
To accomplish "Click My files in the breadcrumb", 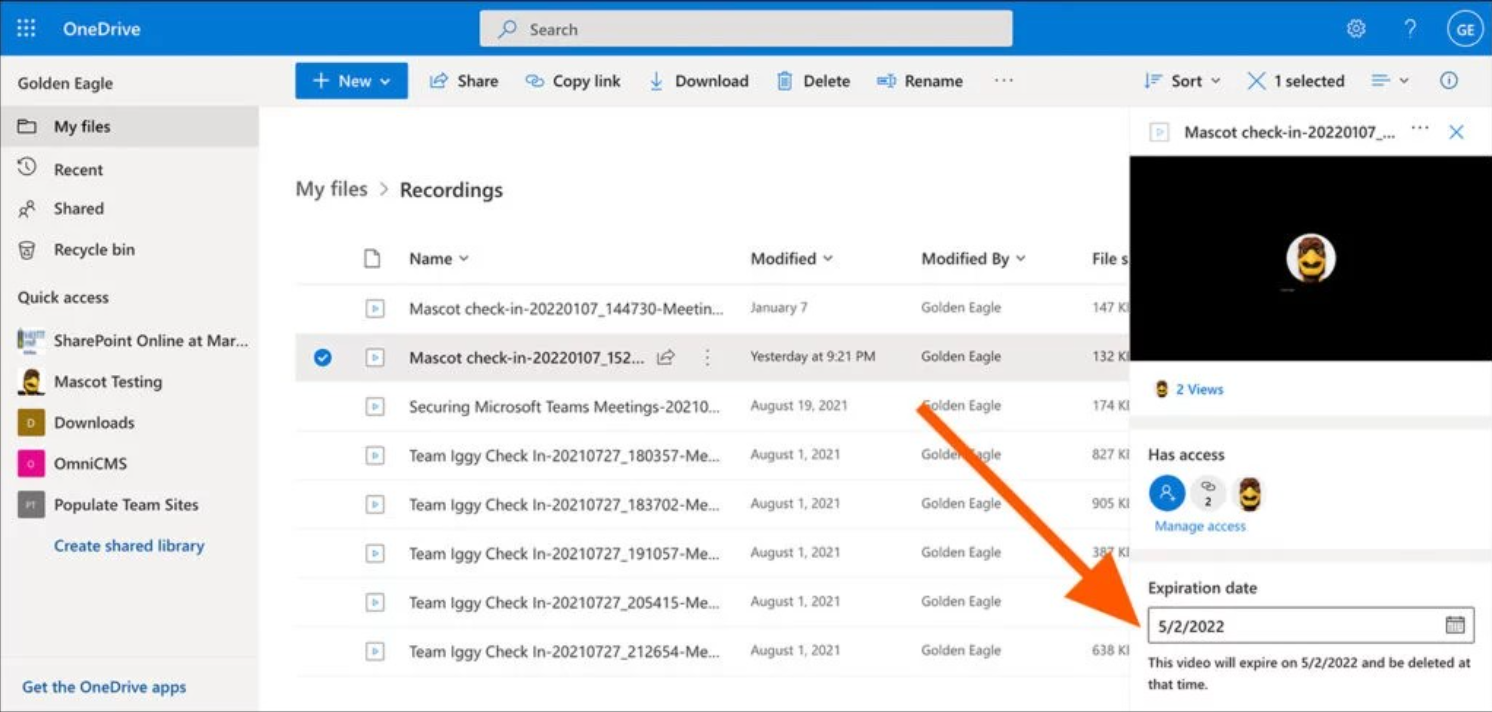I will [x=332, y=189].
